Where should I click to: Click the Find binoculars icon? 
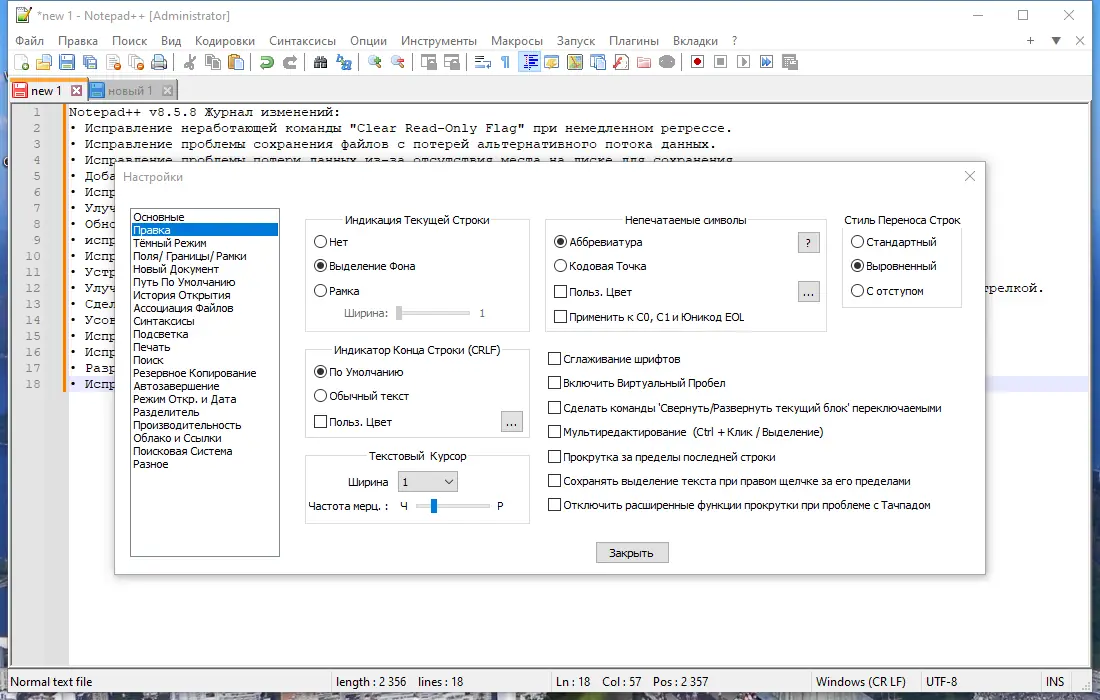coord(321,62)
